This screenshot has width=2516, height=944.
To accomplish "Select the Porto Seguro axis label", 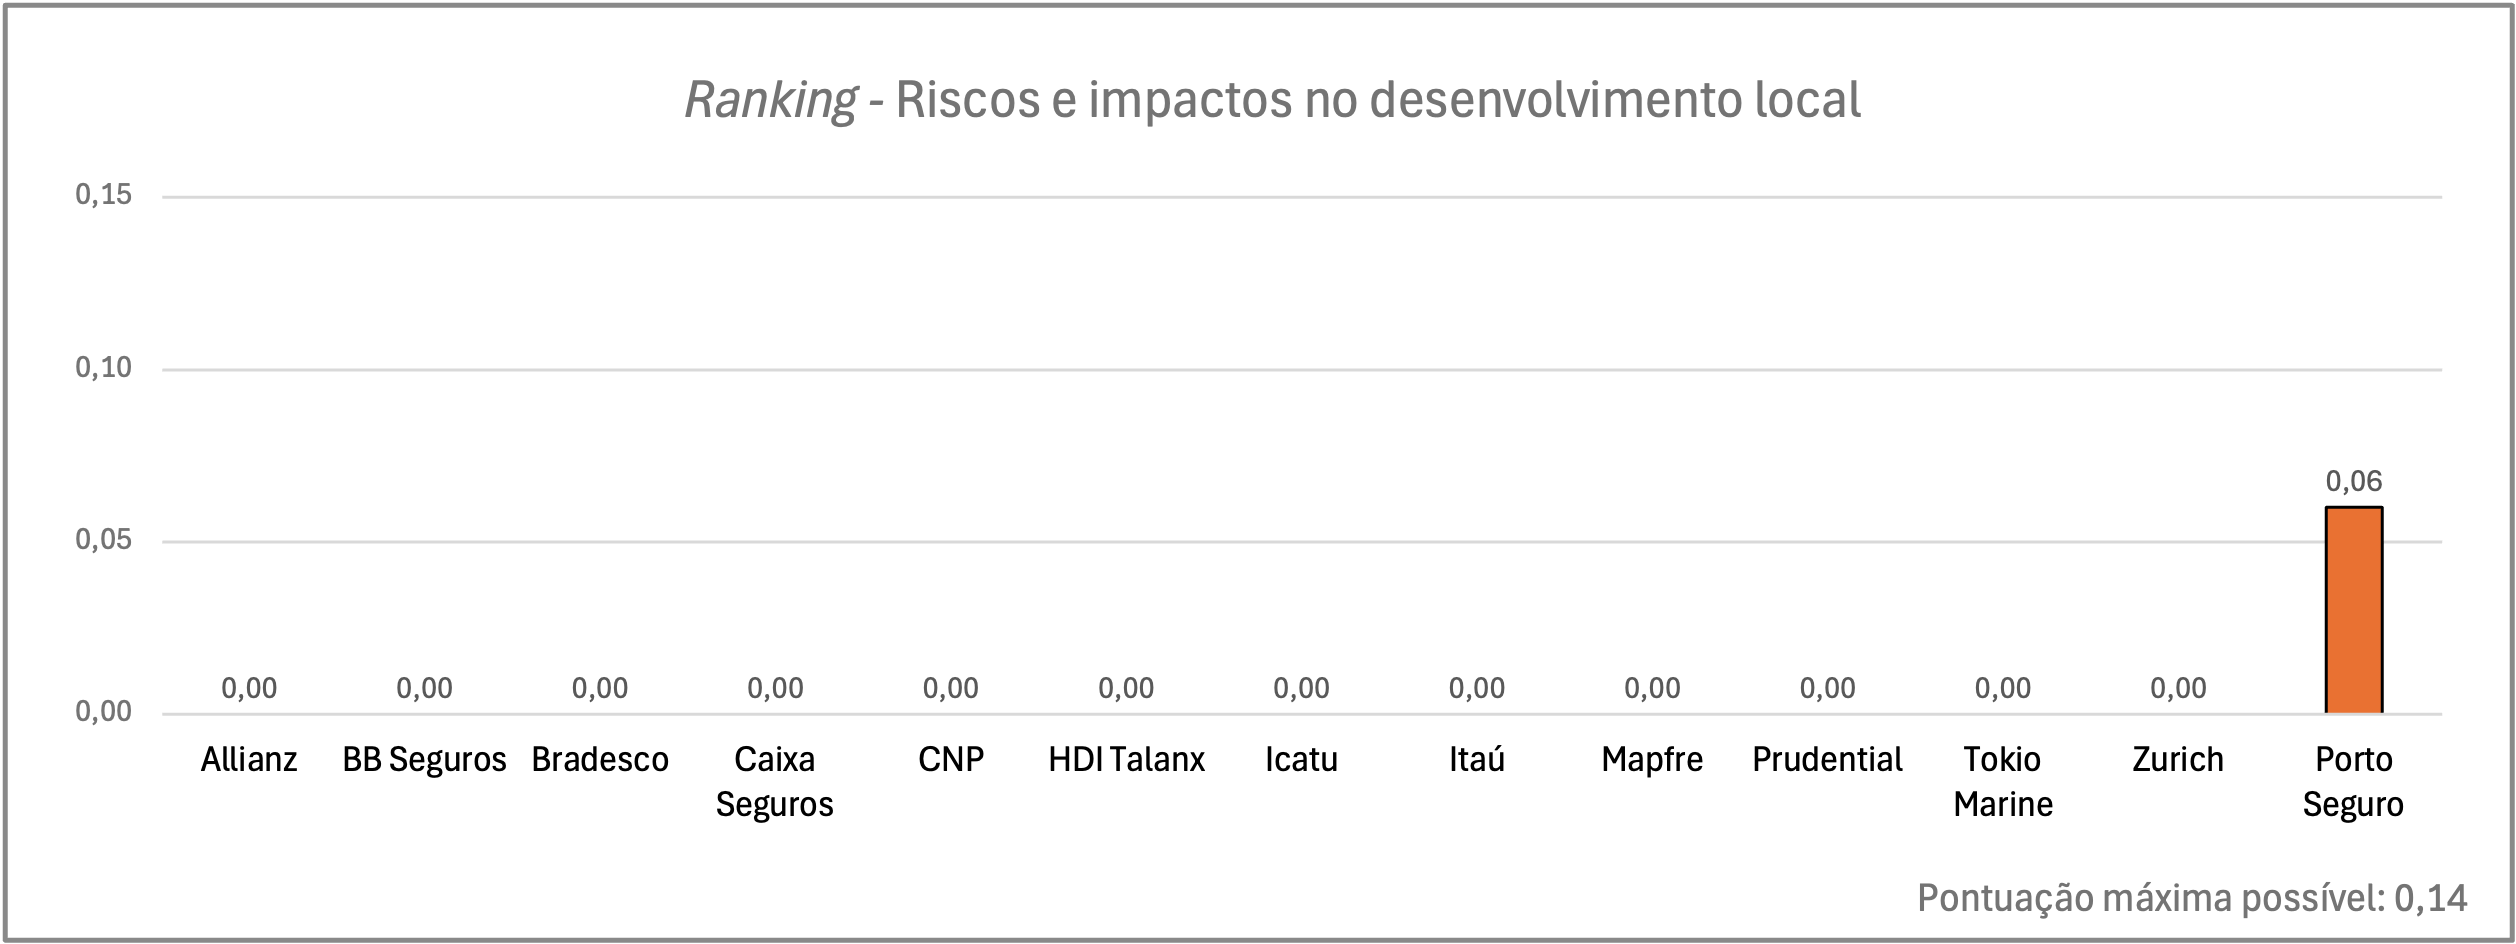I will tap(2353, 782).
